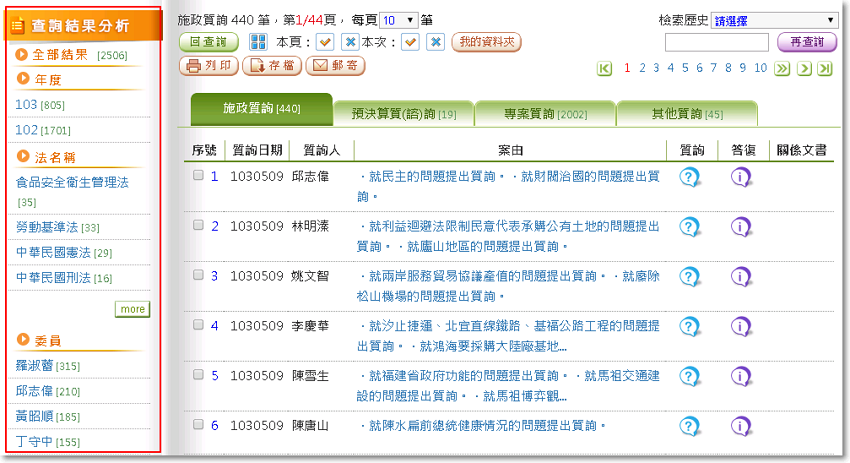Tick the checkbox for row 3 姚文智
The height and width of the screenshot is (463, 850).
[x=198, y=275]
